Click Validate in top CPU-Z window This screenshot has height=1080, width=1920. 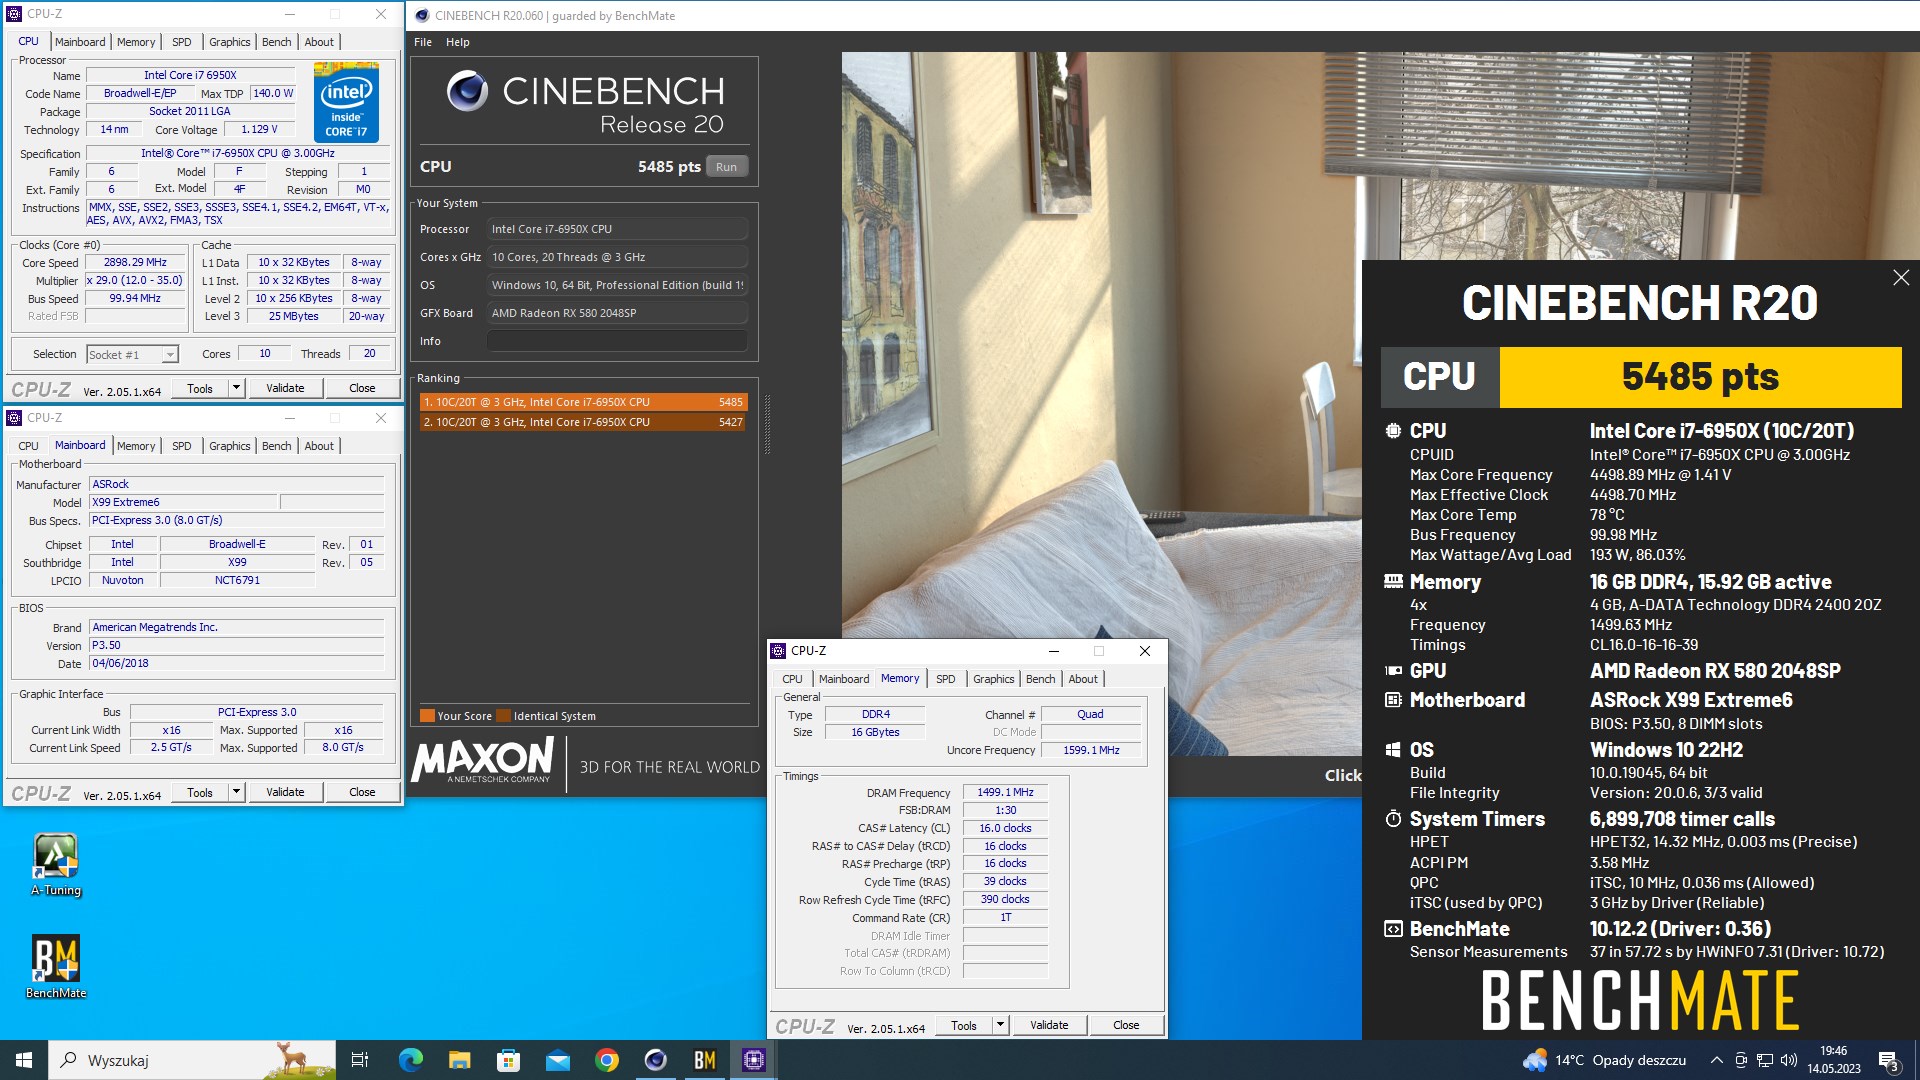(285, 388)
